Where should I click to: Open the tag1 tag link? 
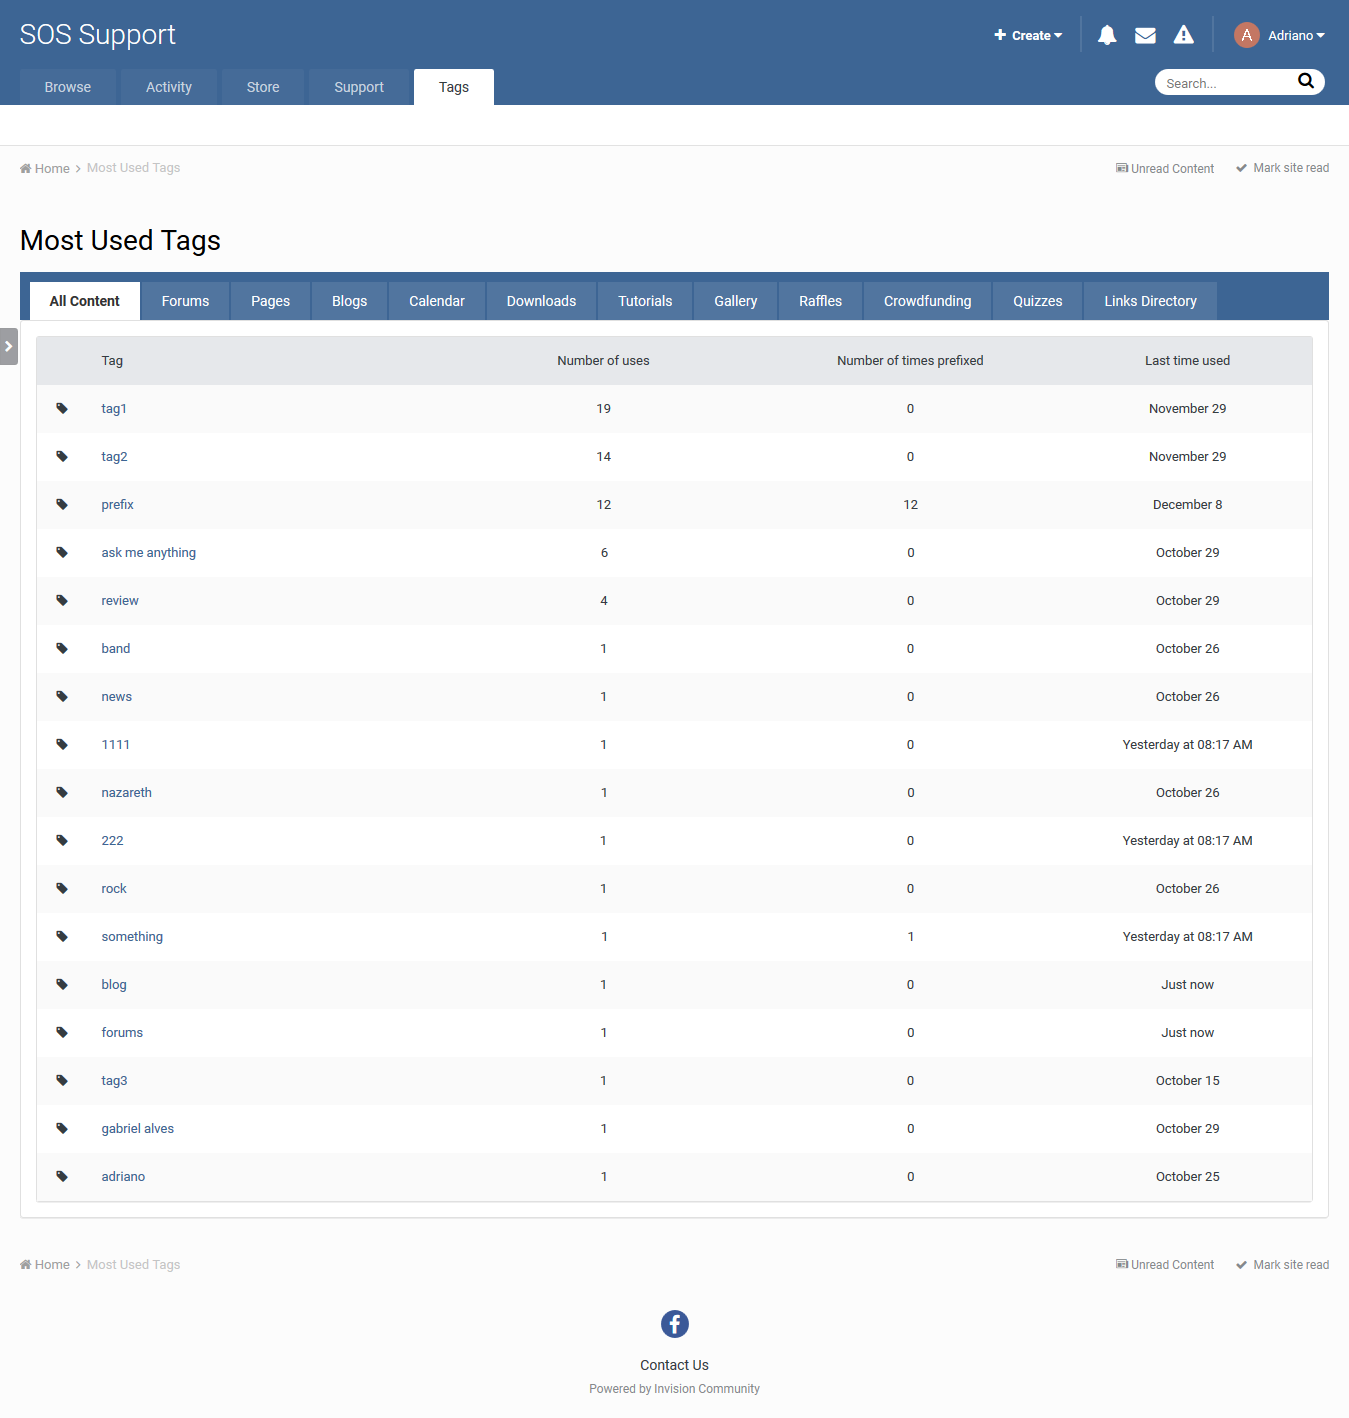point(114,408)
